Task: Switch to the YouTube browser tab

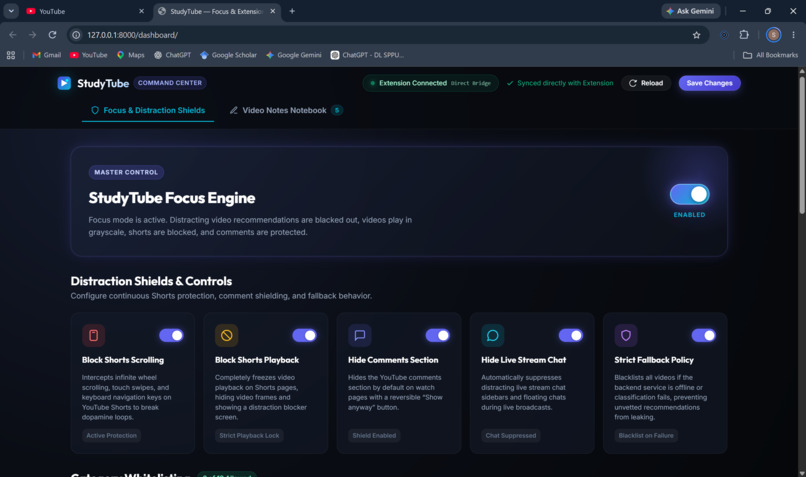Action: click(x=85, y=11)
